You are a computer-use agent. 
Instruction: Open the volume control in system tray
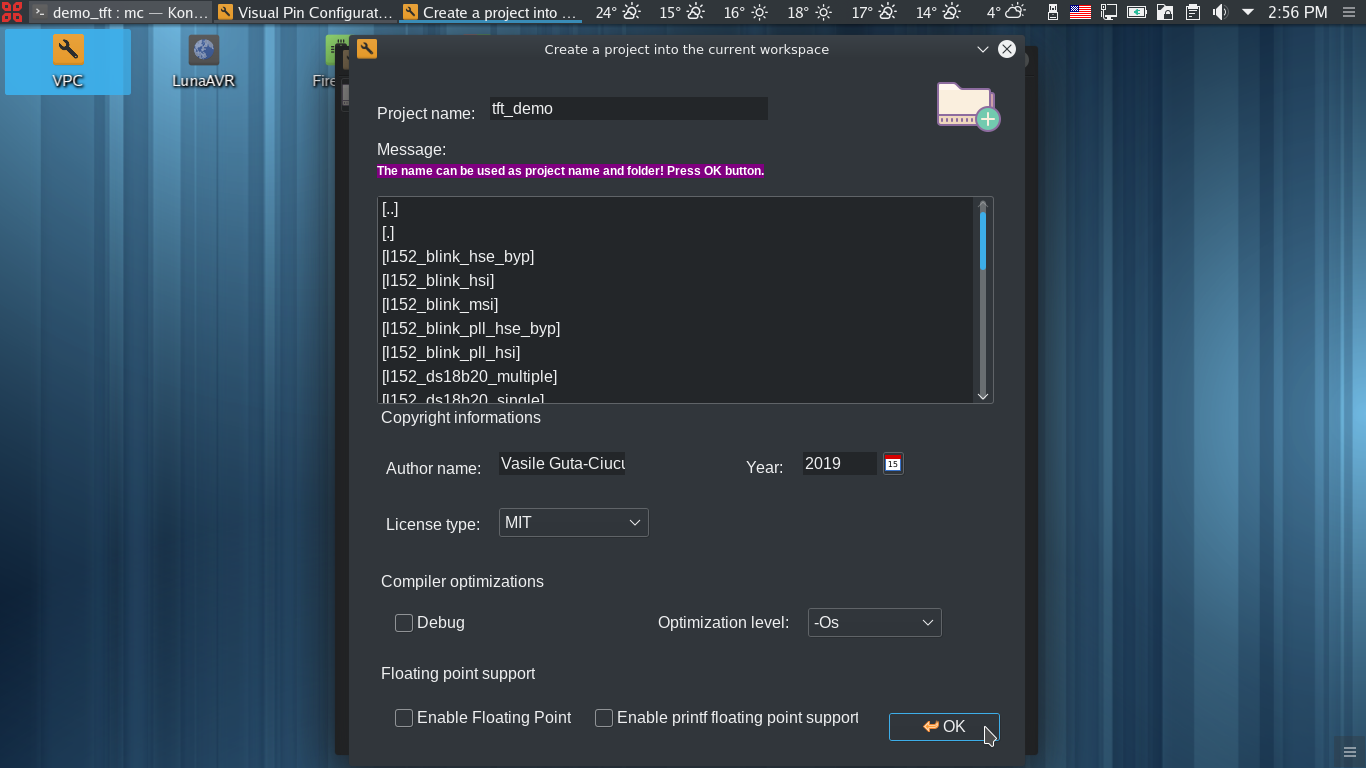point(1220,13)
